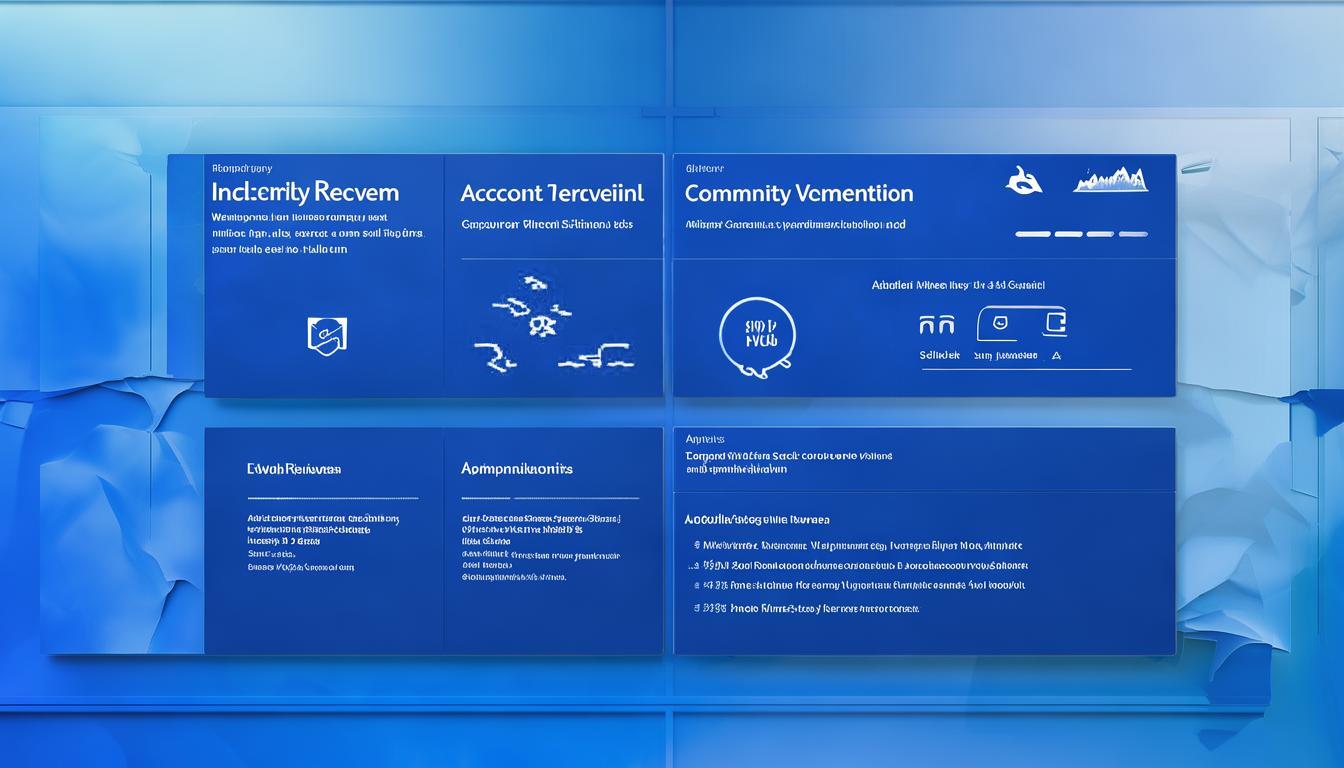The width and height of the screenshot is (1344, 768).
Task: Open the Commnity Vemention heading
Action: pyautogui.click(x=798, y=193)
